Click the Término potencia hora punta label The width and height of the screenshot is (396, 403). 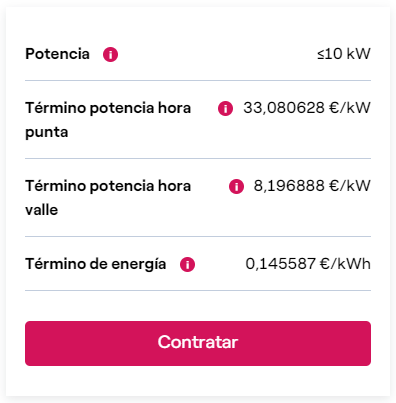[108, 120]
